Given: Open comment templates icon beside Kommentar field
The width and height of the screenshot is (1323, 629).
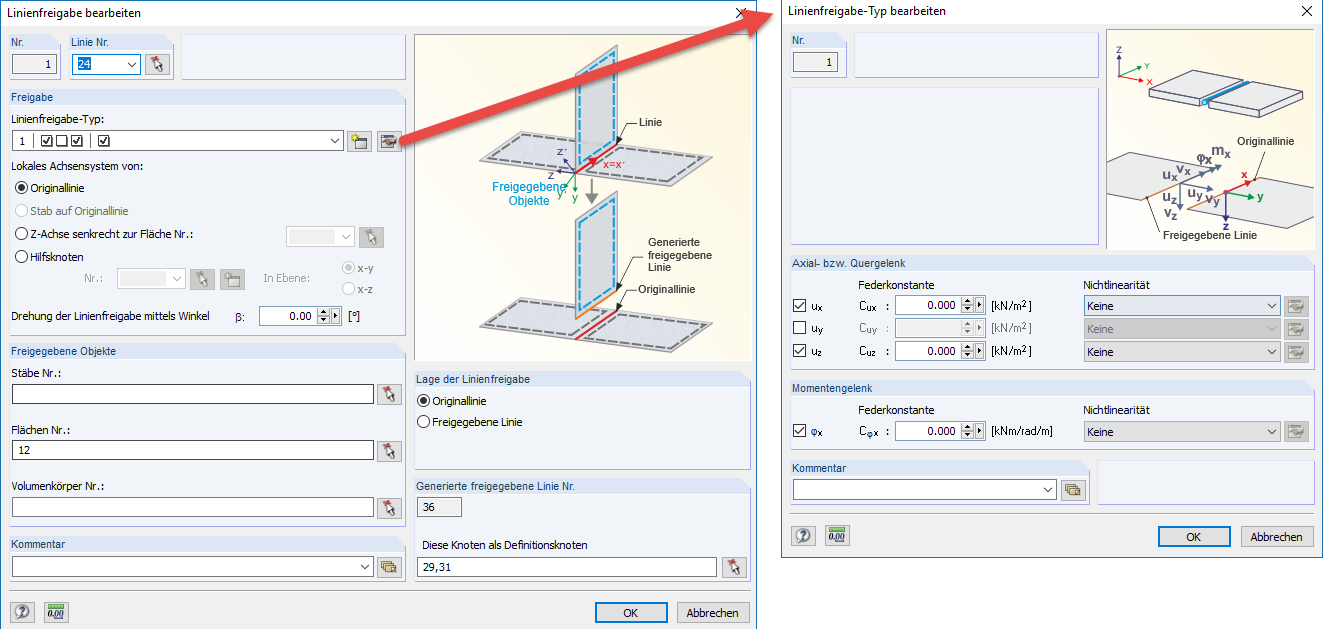Looking at the screenshot, I should tap(389, 566).
